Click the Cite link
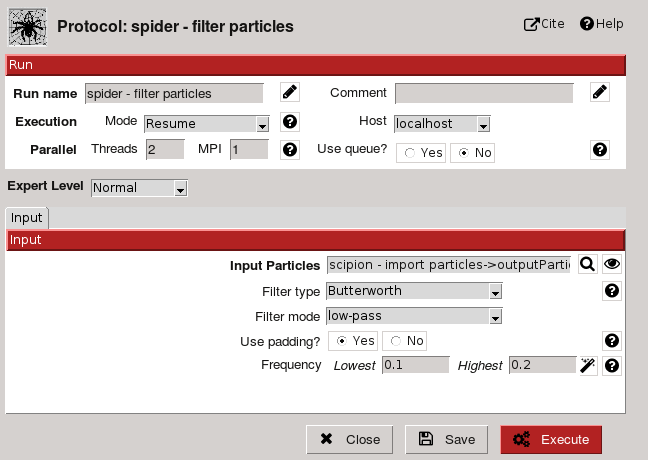This screenshot has height=460, width=648. click(544, 24)
